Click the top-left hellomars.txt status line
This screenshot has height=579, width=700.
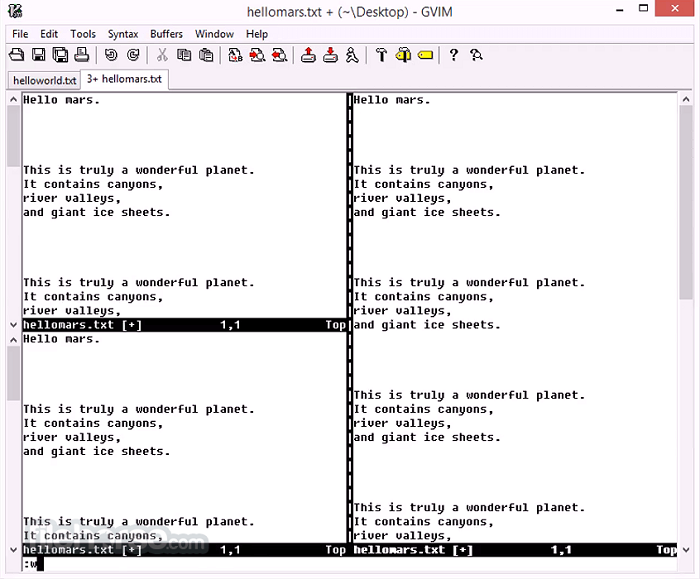tap(180, 325)
